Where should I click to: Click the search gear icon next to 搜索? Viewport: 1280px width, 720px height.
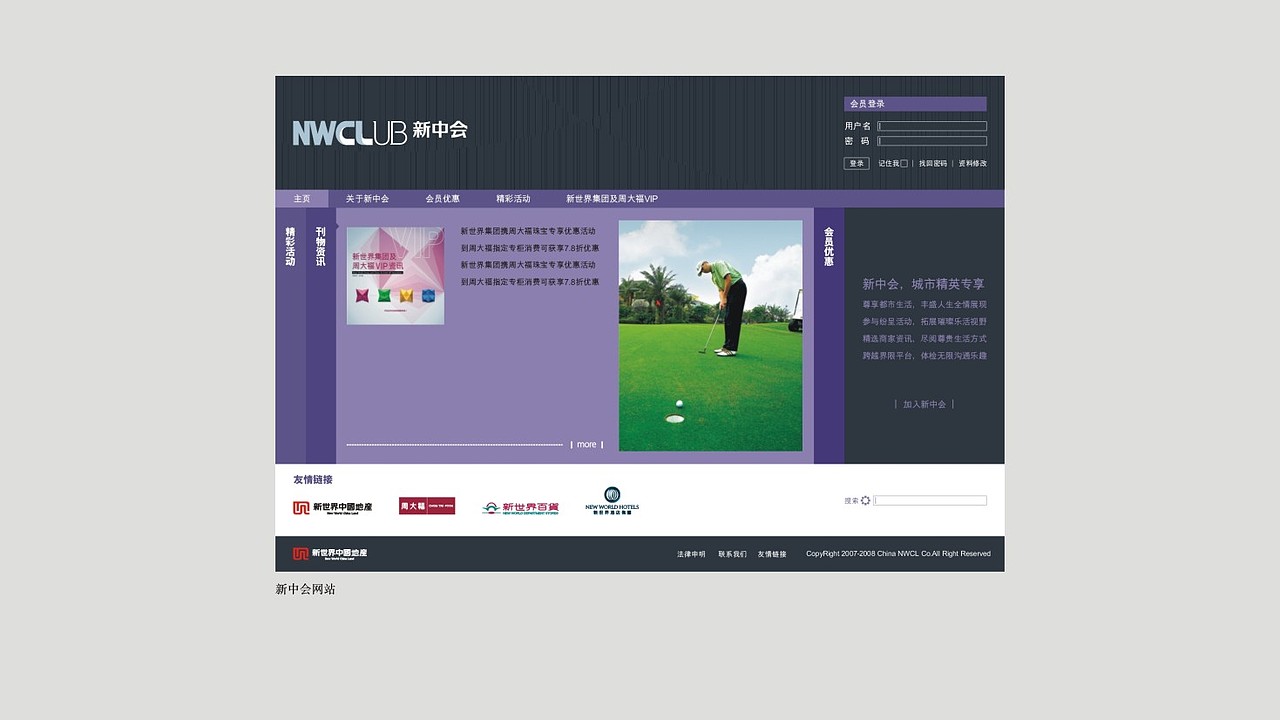coord(866,500)
